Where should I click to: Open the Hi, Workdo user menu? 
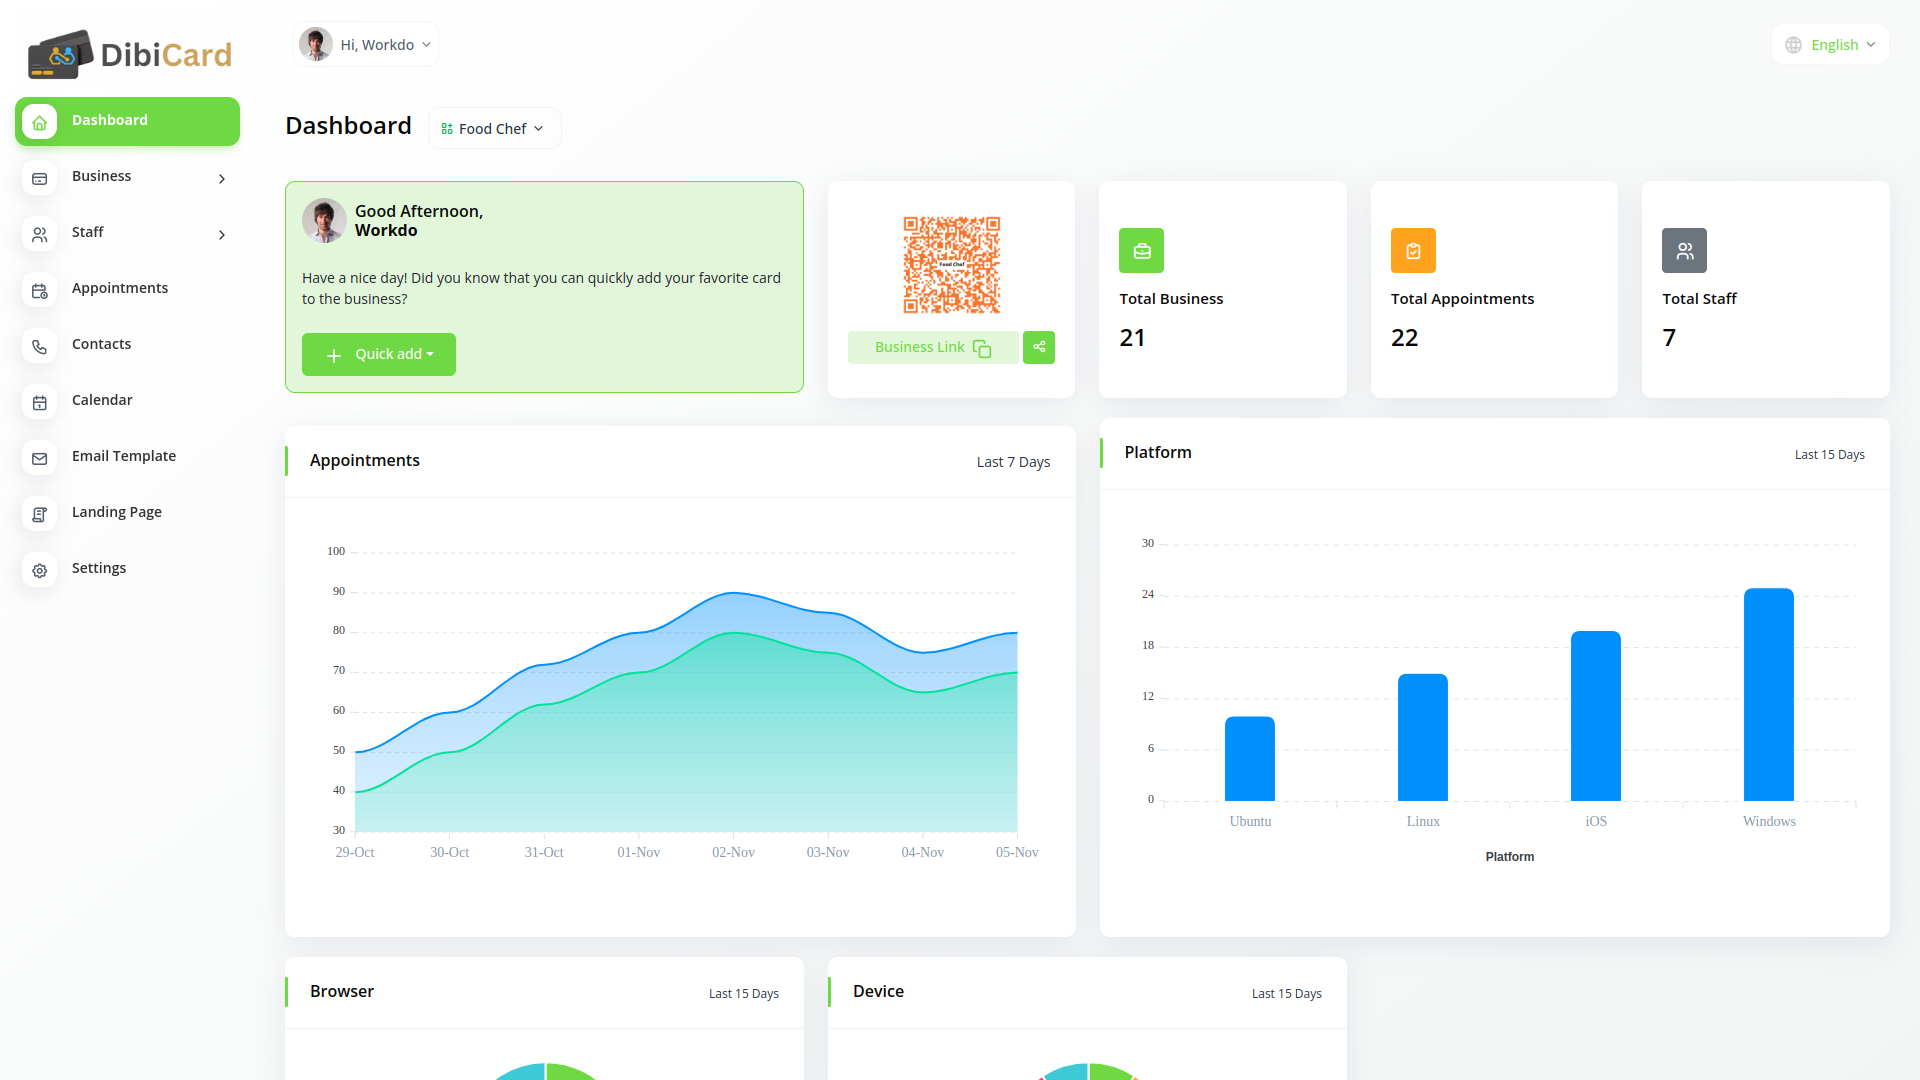[x=366, y=45]
